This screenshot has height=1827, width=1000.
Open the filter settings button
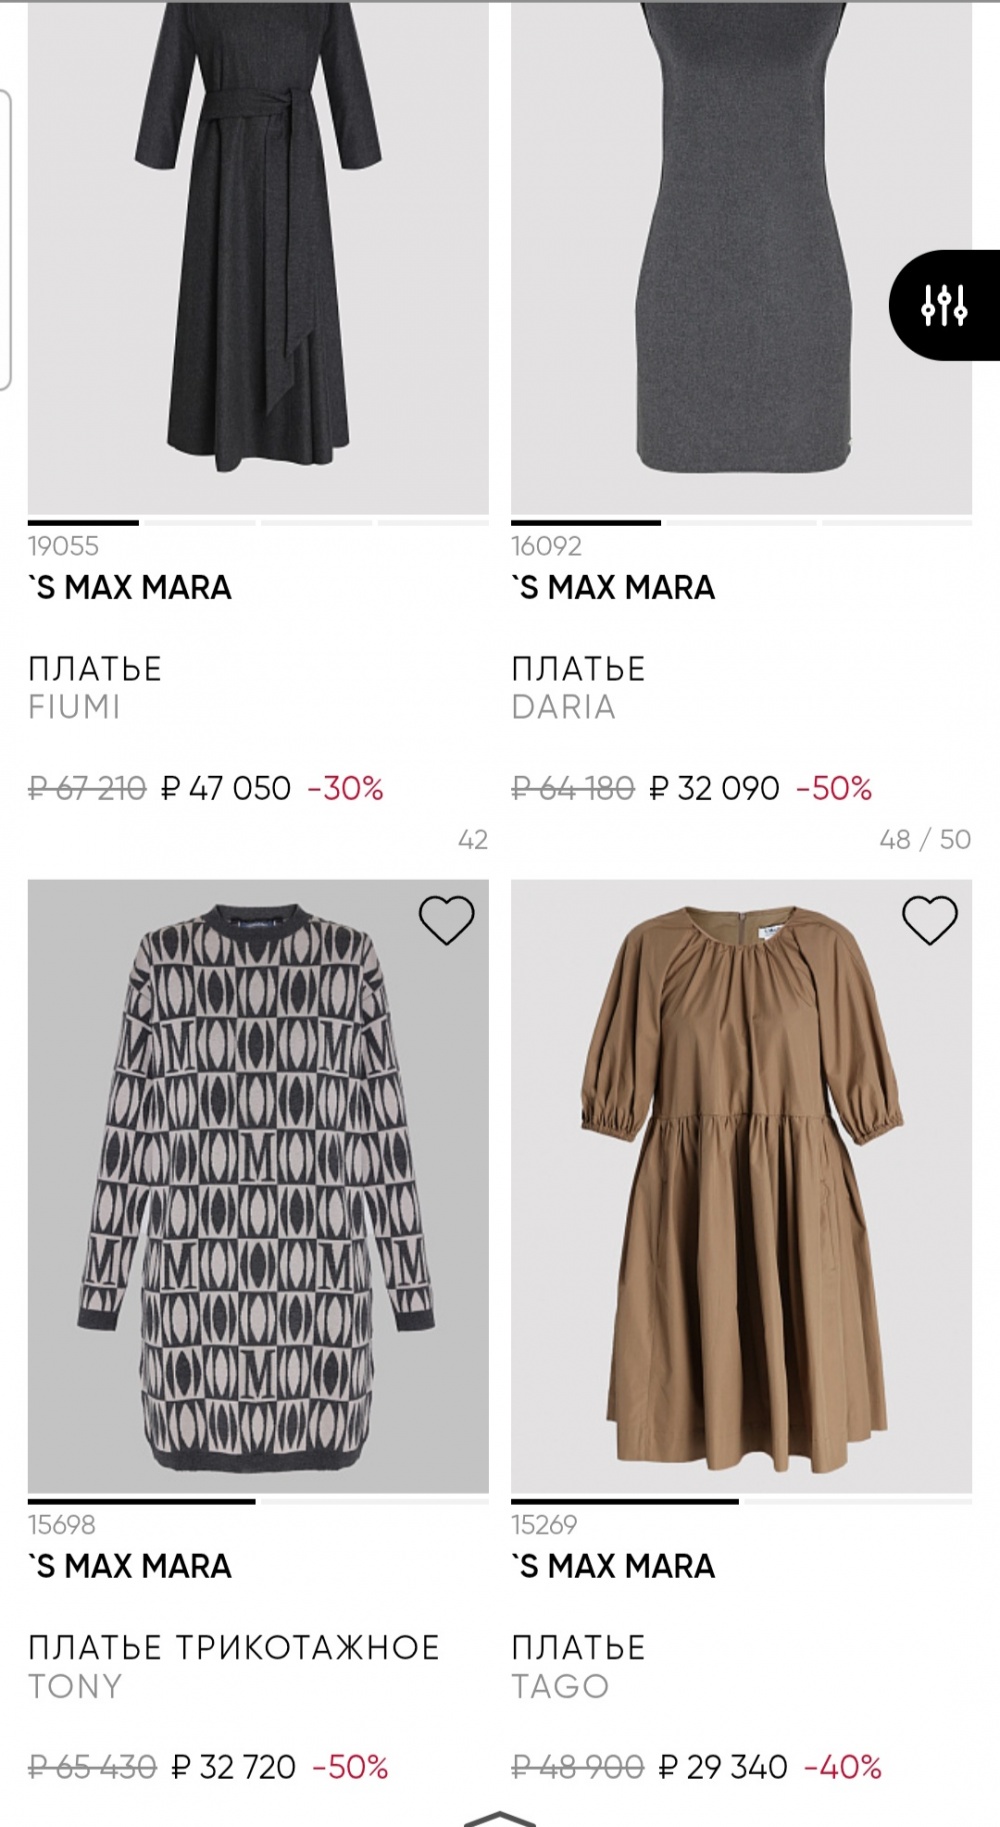pyautogui.click(x=944, y=305)
